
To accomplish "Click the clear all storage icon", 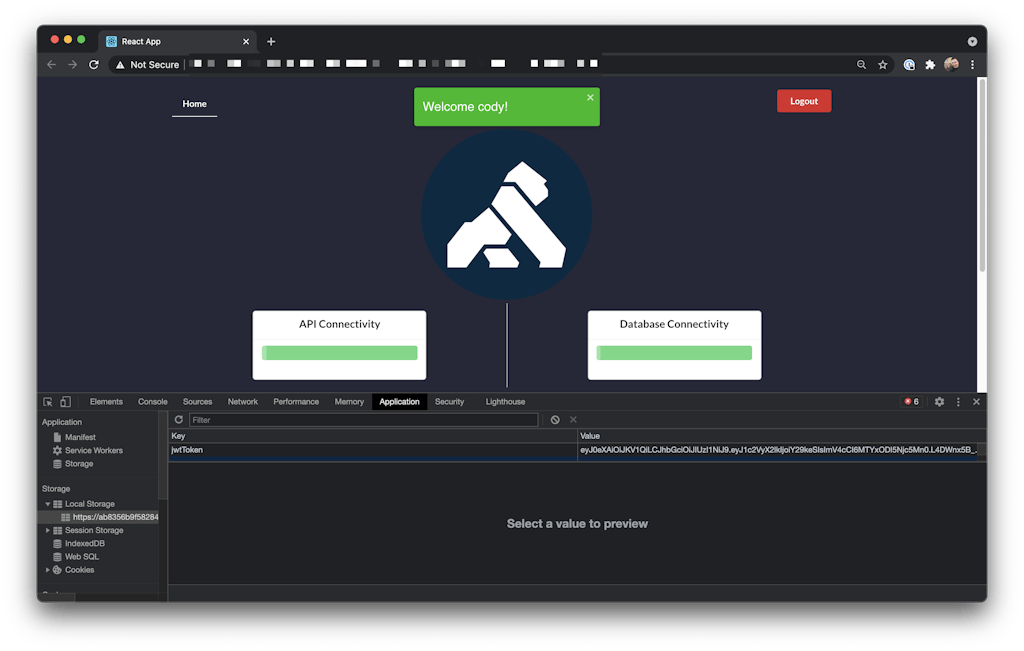I will tap(555, 420).
